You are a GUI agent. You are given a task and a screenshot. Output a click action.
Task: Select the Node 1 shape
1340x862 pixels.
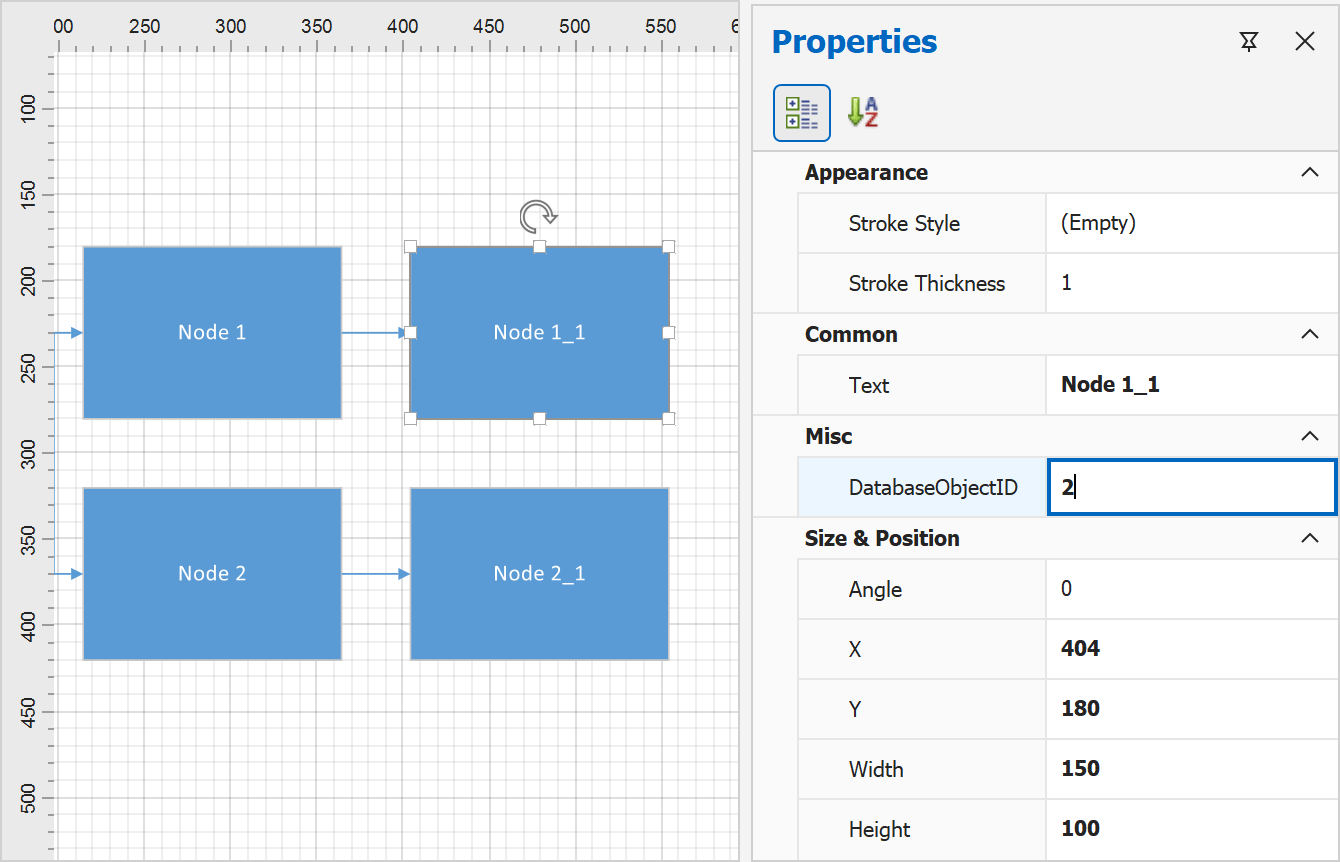tap(212, 332)
